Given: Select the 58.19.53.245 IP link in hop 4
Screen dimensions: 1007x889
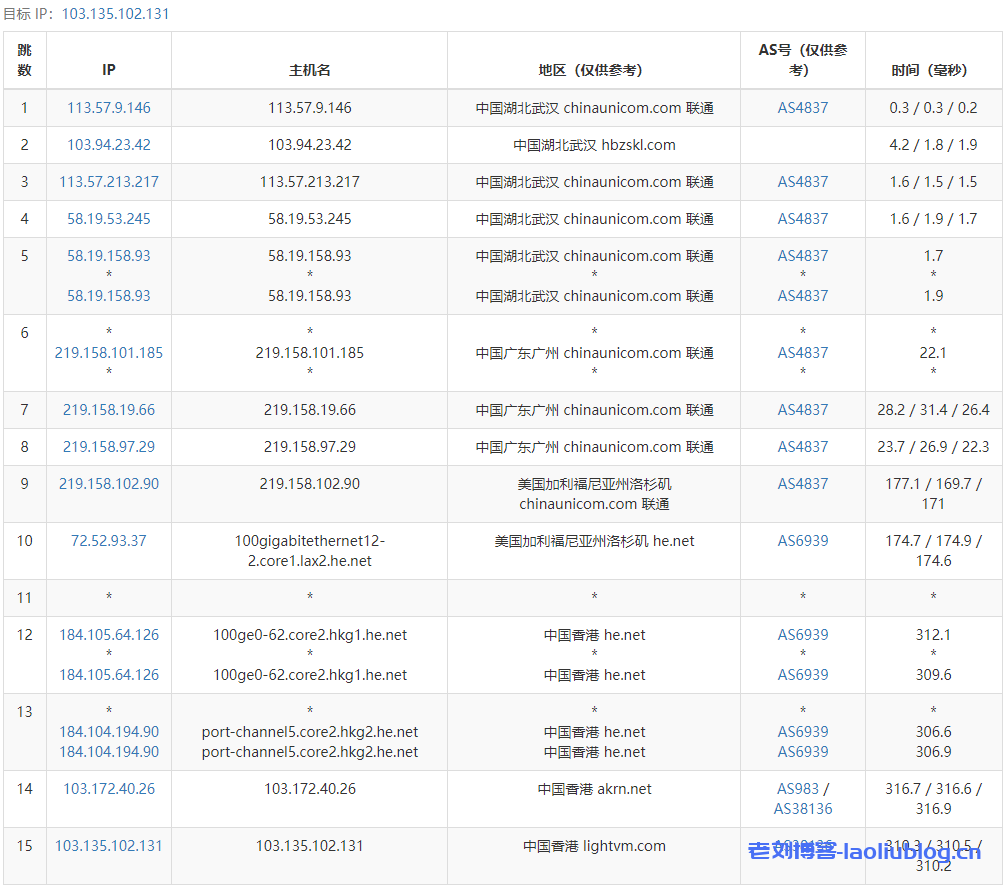Looking at the screenshot, I should click(109, 219).
